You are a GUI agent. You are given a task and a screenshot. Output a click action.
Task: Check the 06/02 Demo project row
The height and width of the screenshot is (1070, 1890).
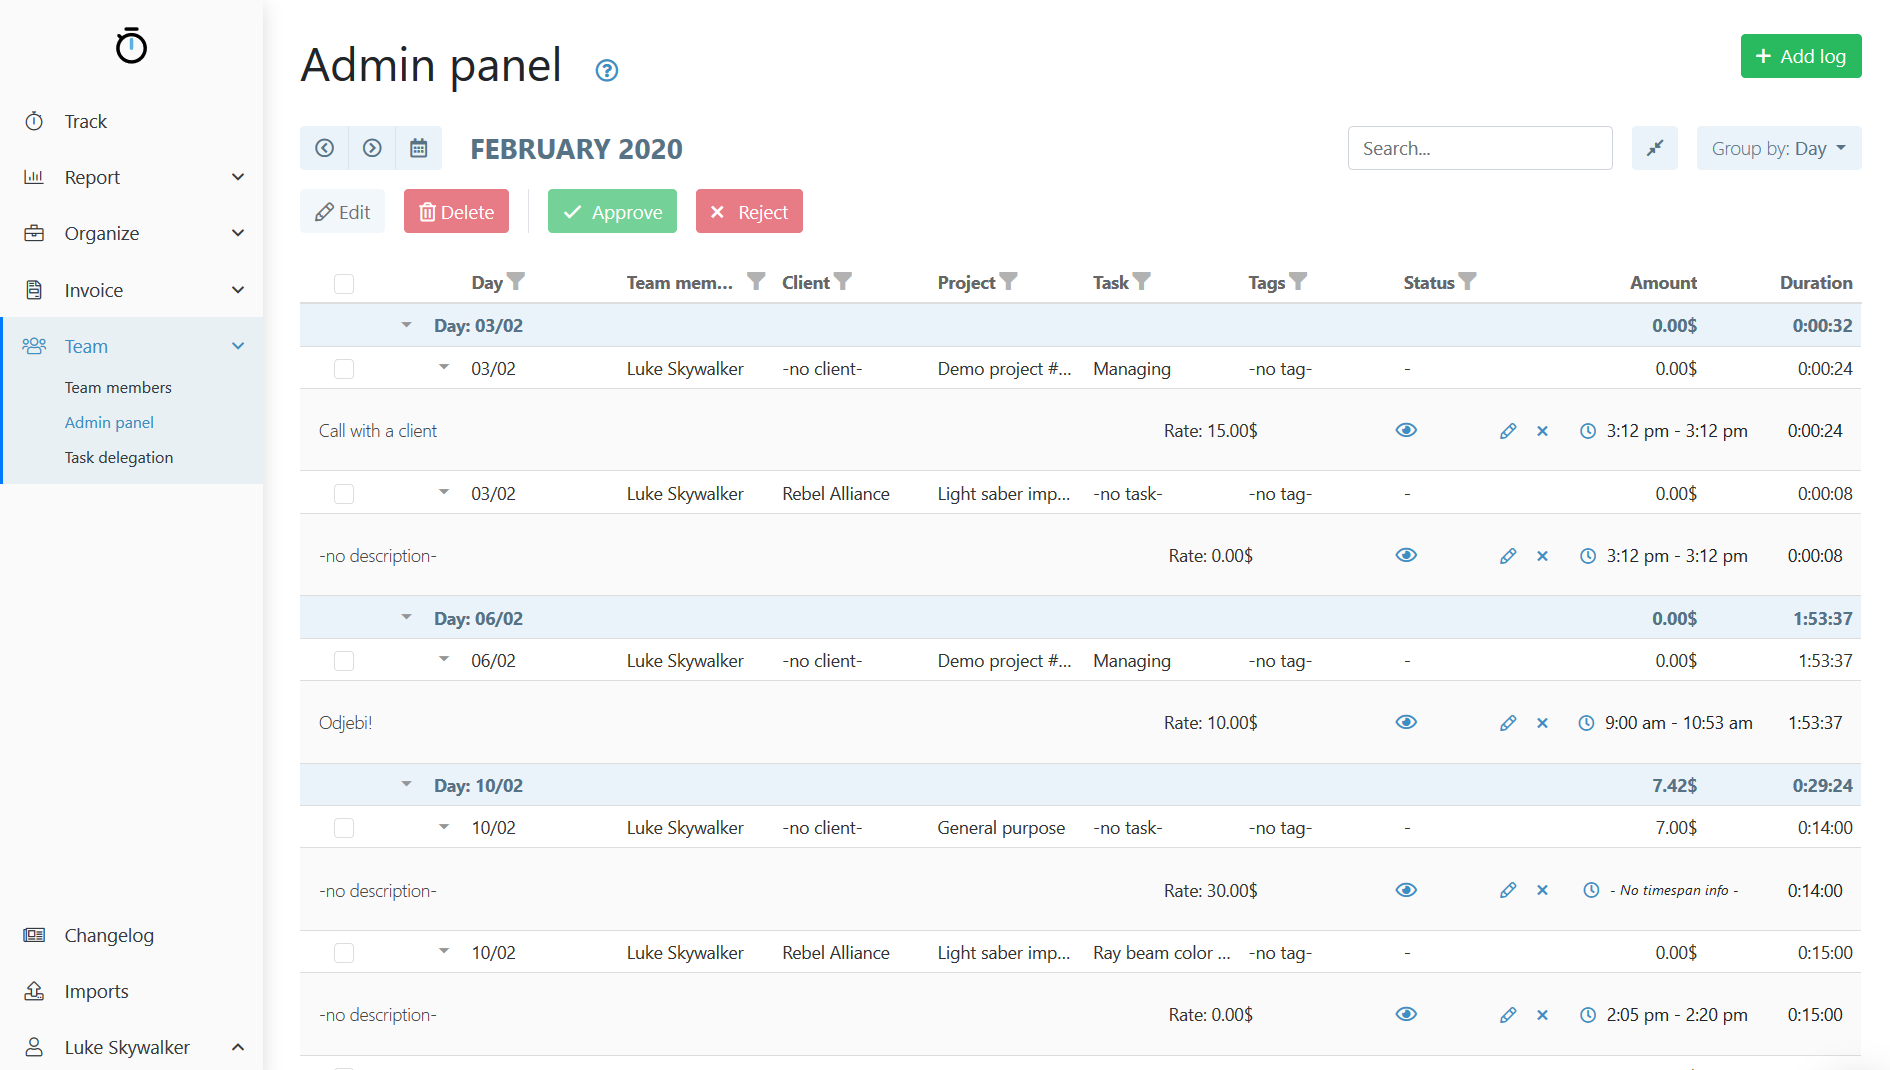344,661
